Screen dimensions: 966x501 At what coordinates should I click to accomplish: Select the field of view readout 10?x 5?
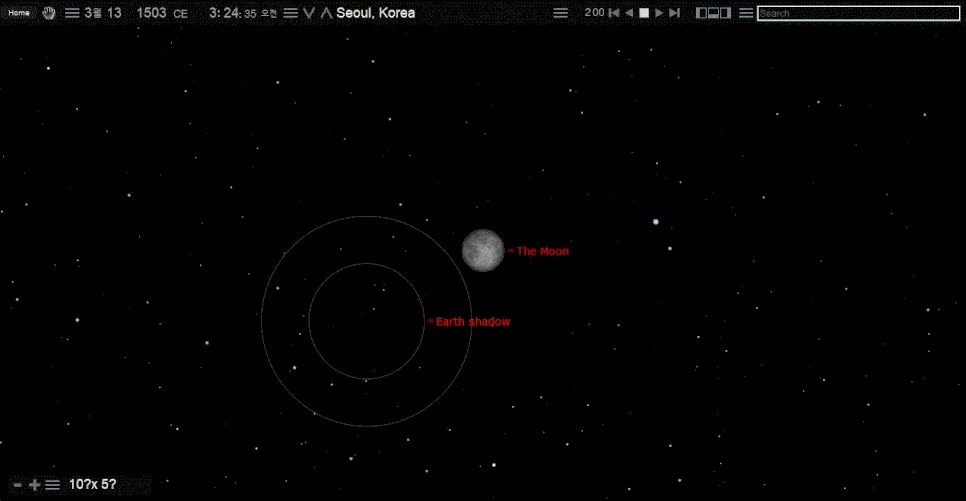[92, 484]
